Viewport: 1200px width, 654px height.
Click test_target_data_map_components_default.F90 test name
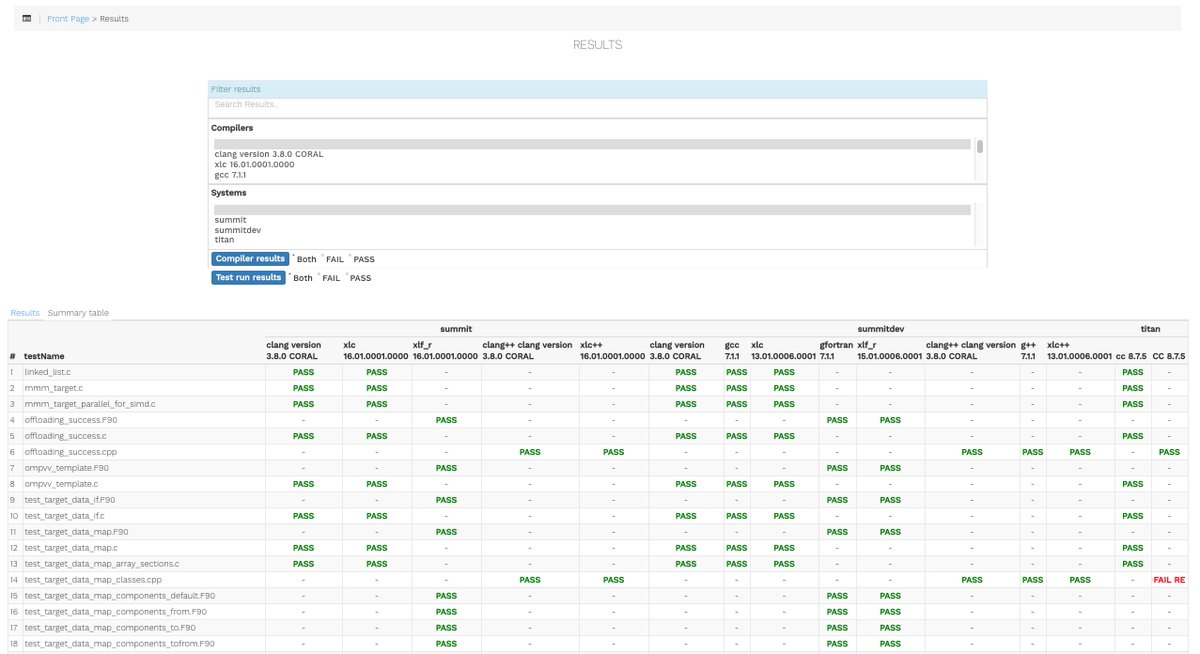120,596
